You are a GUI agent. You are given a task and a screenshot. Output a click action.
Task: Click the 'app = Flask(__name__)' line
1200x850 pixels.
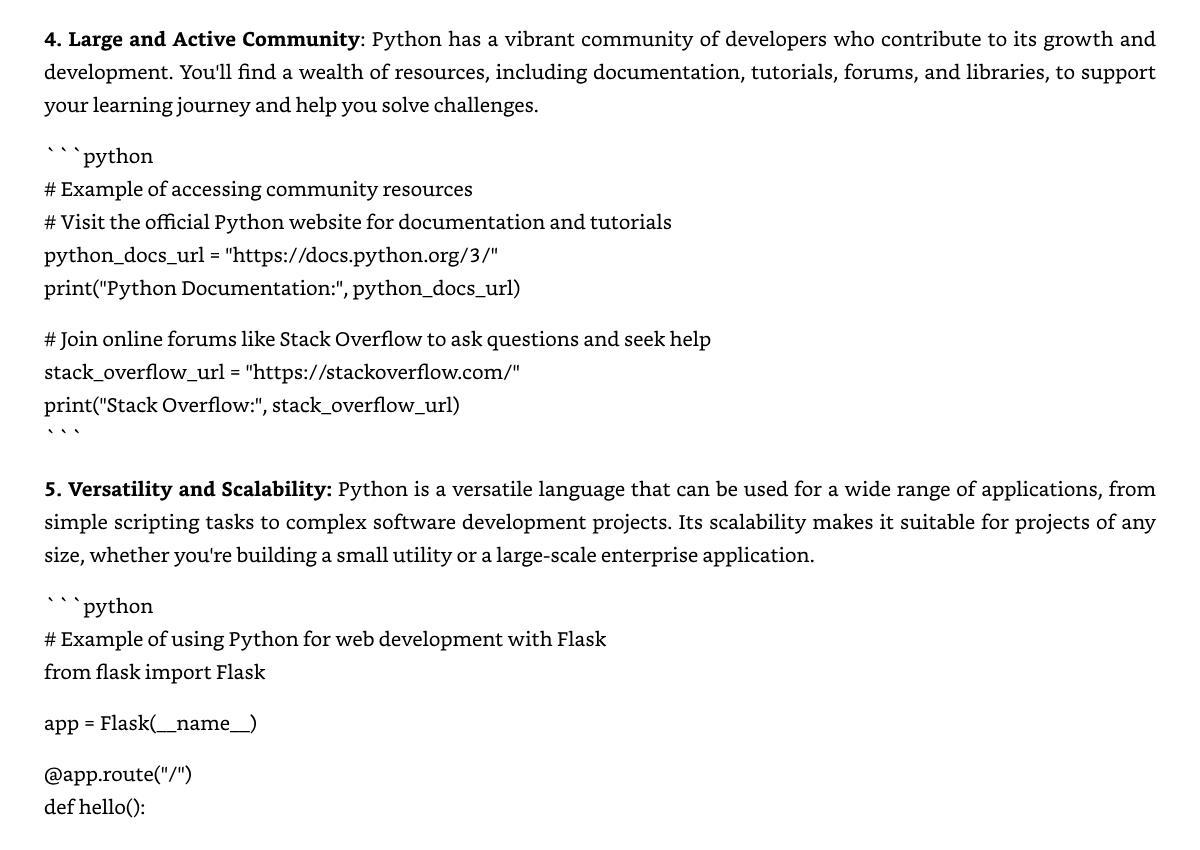(150, 723)
